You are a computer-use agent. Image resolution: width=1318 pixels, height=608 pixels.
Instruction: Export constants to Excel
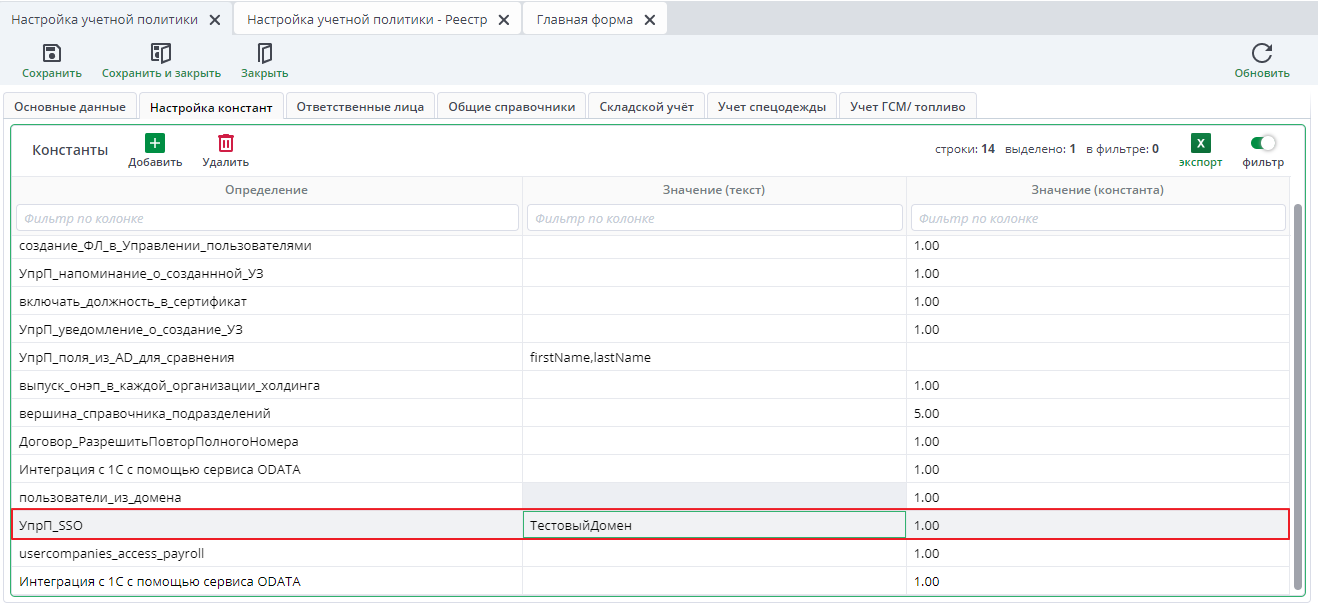(x=1200, y=143)
